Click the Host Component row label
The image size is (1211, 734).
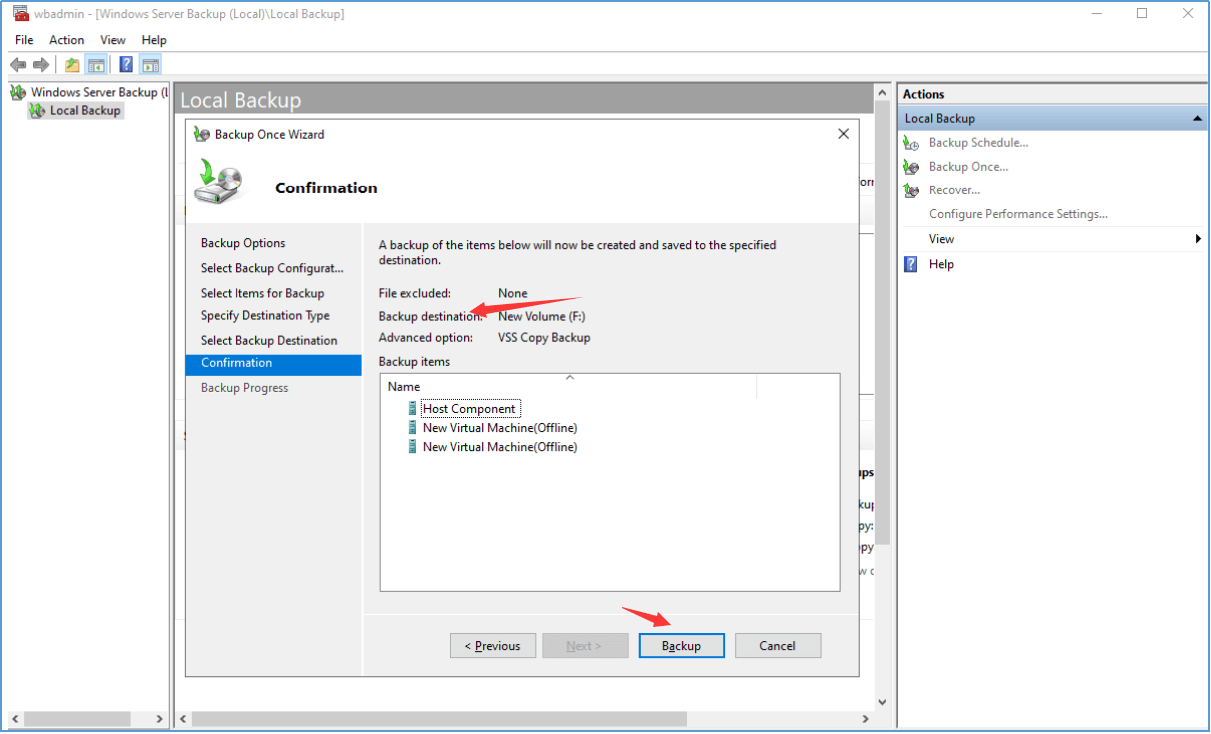tap(469, 408)
